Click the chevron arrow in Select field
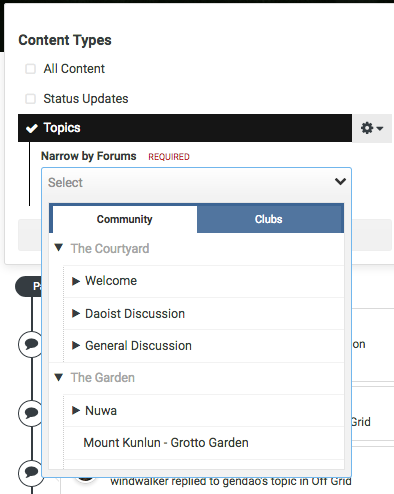394x494 pixels. click(340, 181)
